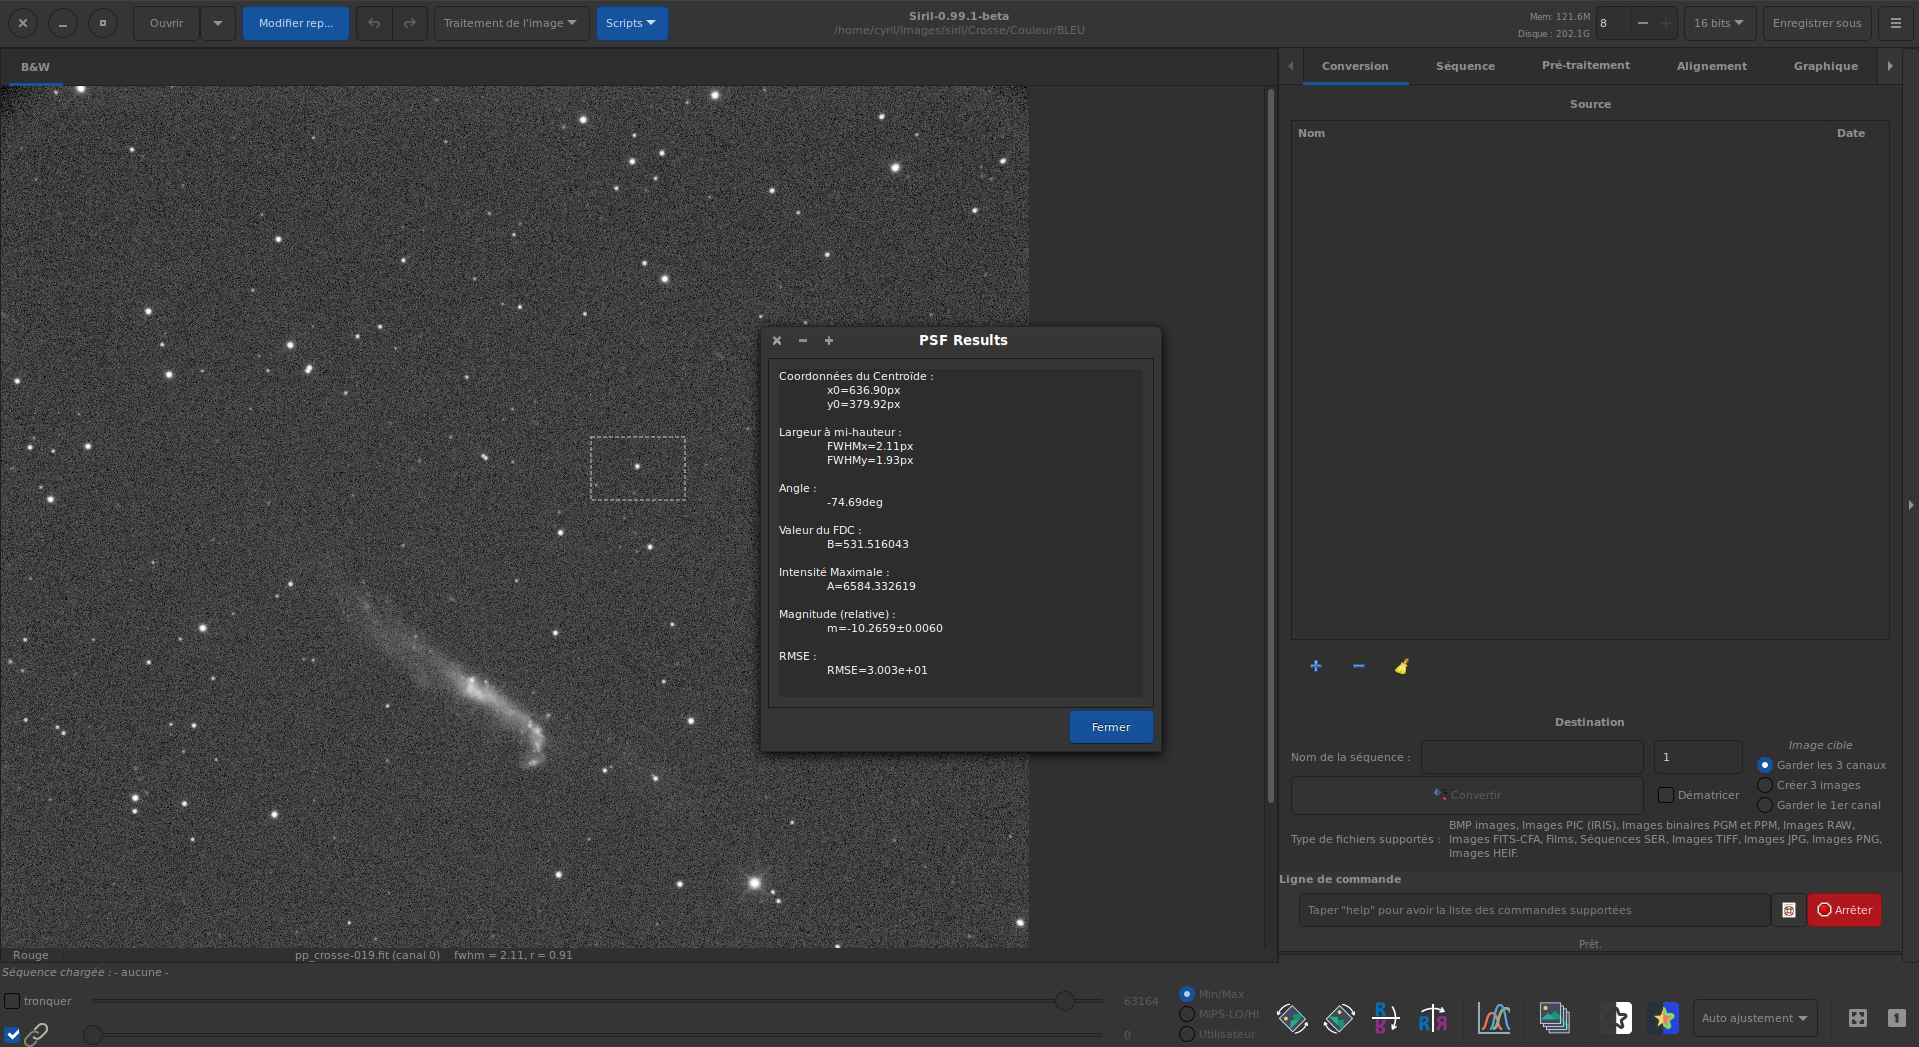Open the Scripts dropdown menu
Screen dimensions: 1919x1047
point(631,23)
